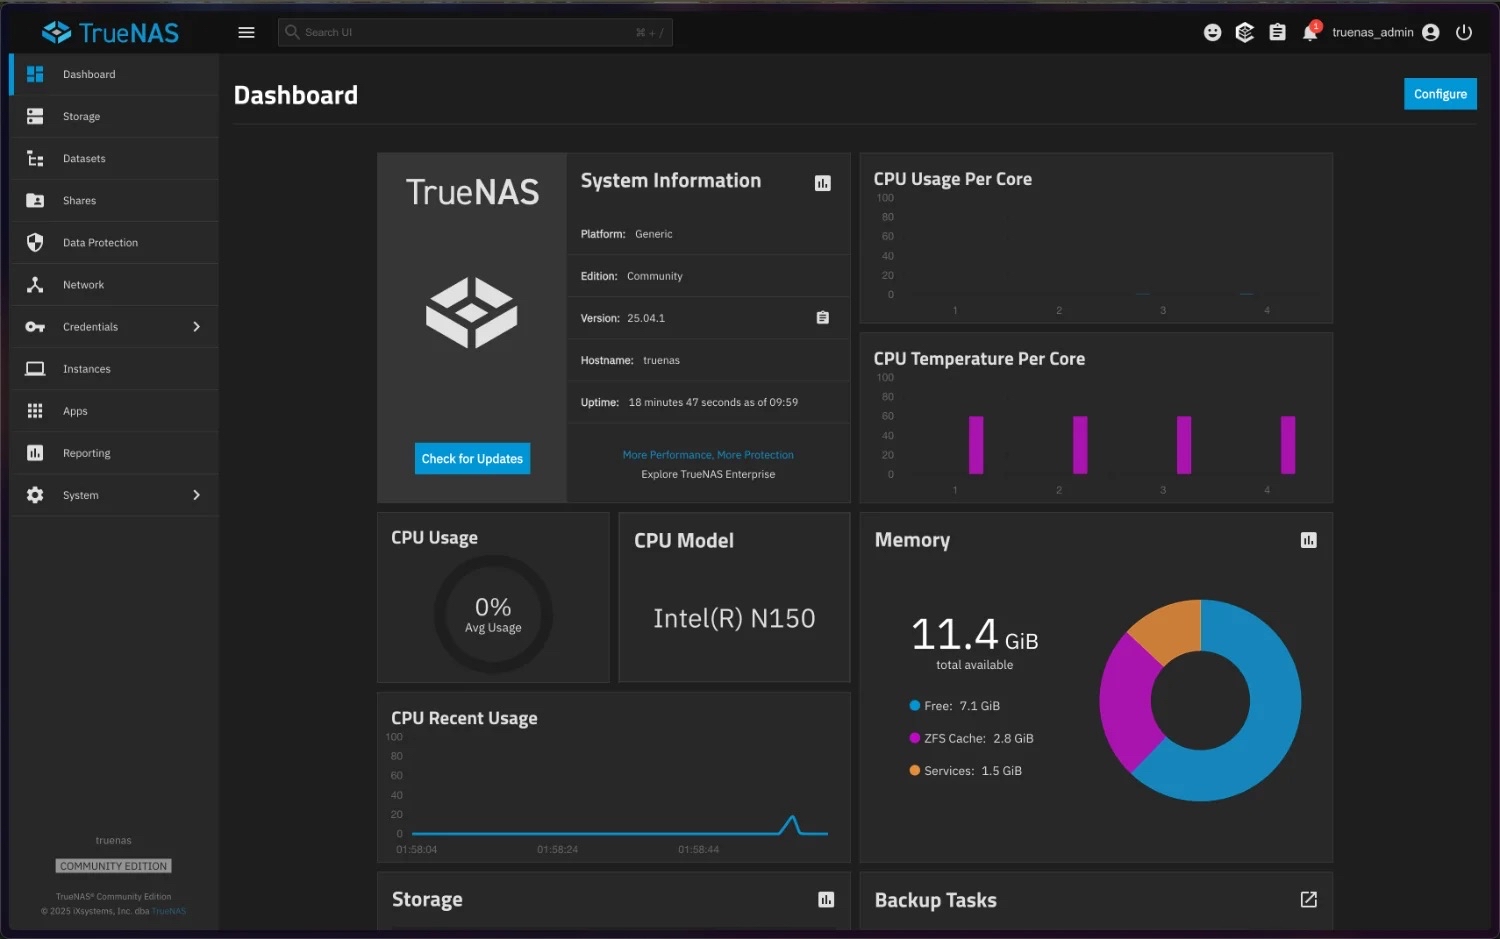This screenshot has width=1500, height=939.
Task: Open the alerts bell icon
Action: tap(1310, 32)
